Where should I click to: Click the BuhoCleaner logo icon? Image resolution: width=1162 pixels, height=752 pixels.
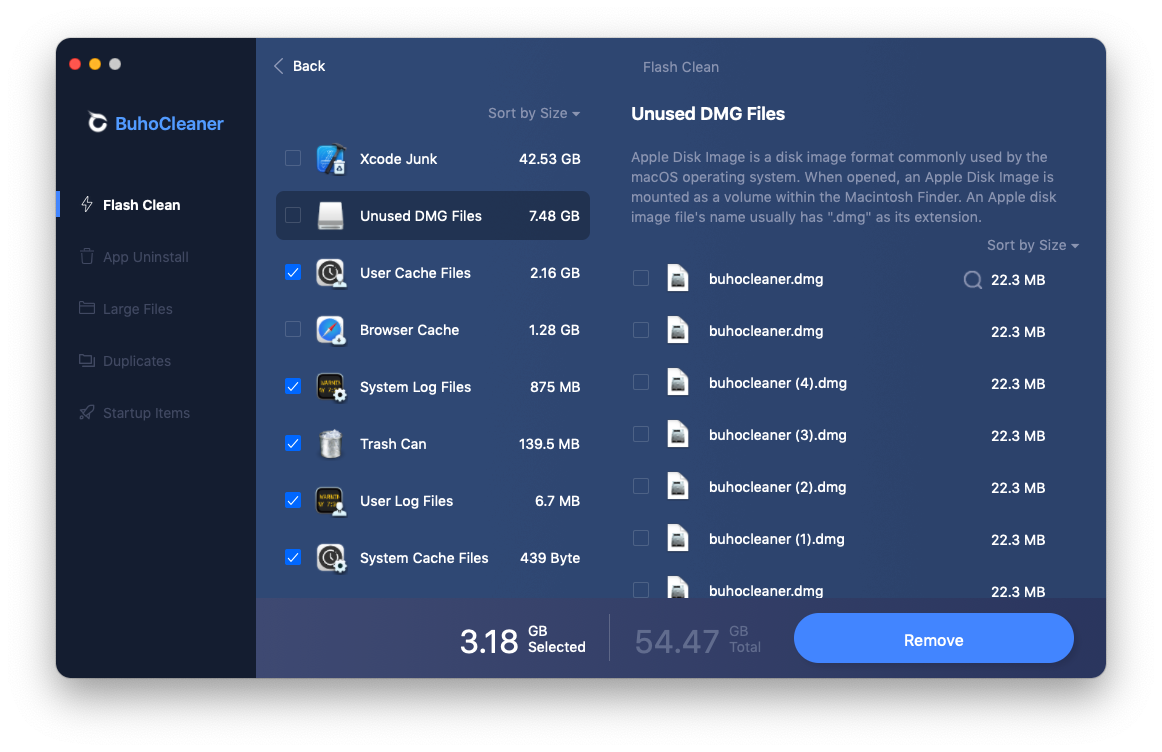tap(97, 122)
